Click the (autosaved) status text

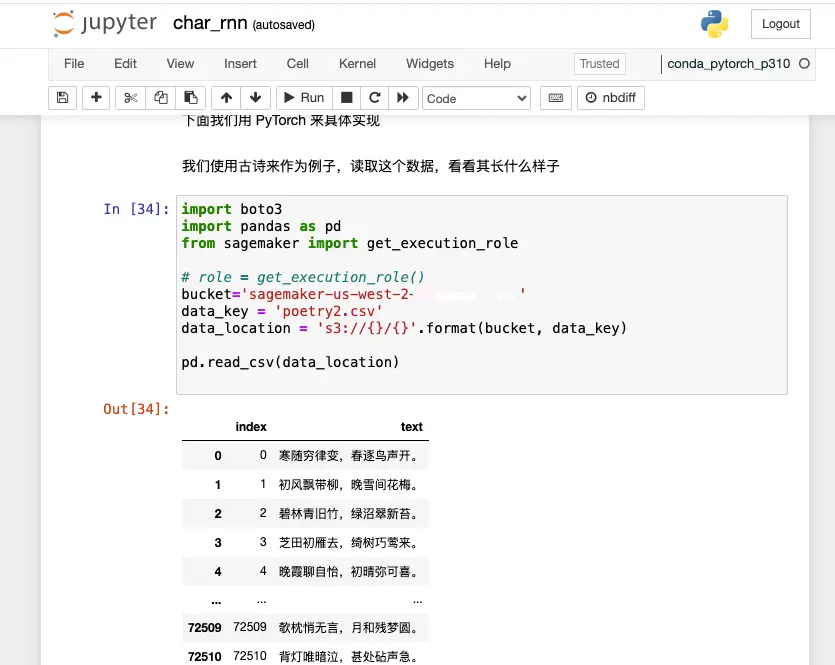[x=283, y=25]
